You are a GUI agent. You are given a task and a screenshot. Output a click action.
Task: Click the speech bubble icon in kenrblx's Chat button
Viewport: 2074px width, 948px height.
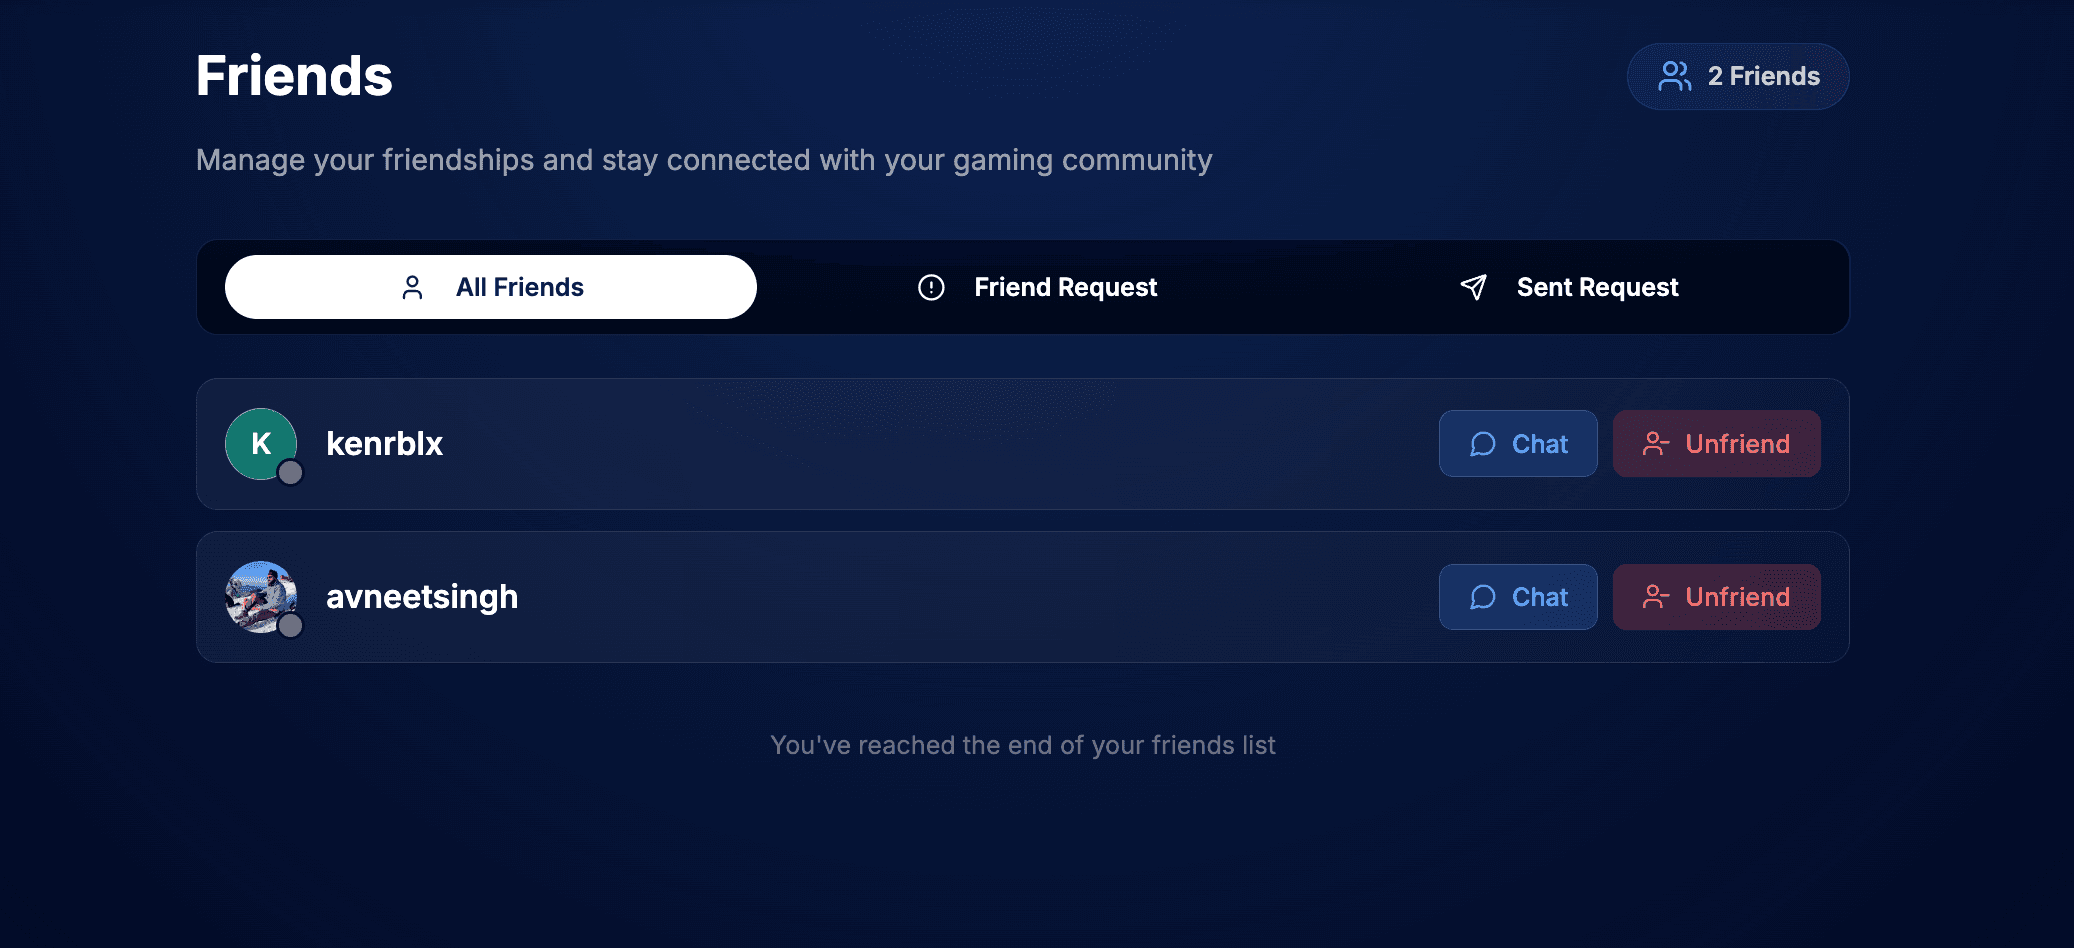(x=1483, y=444)
